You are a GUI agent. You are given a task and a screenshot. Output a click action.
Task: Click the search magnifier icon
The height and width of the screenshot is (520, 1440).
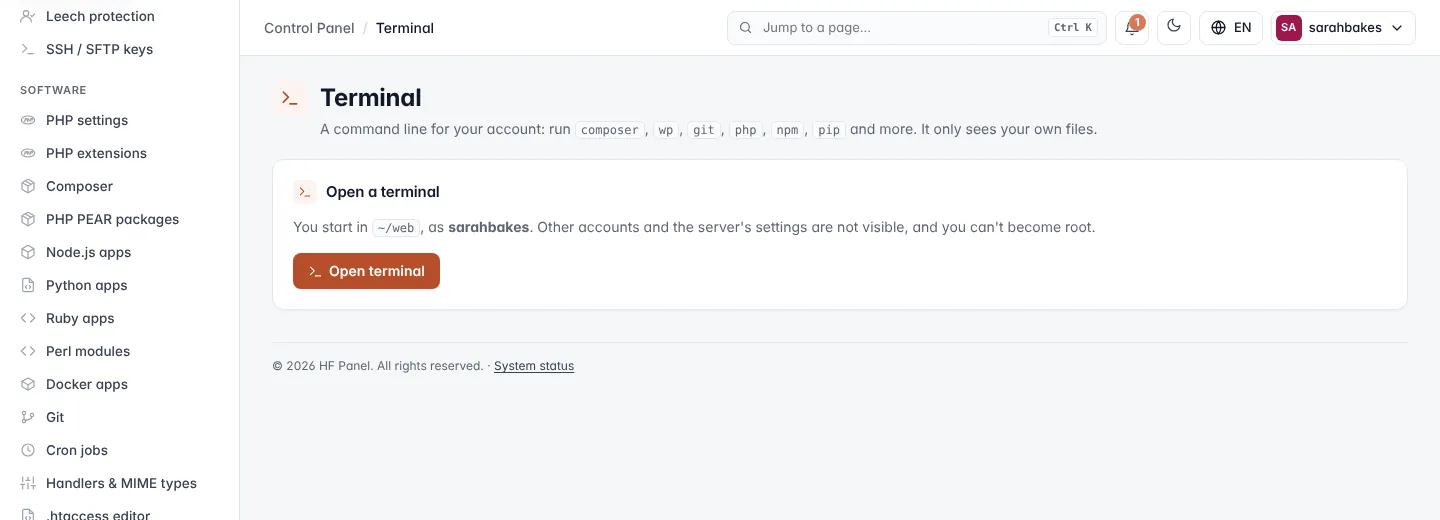pos(745,28)
